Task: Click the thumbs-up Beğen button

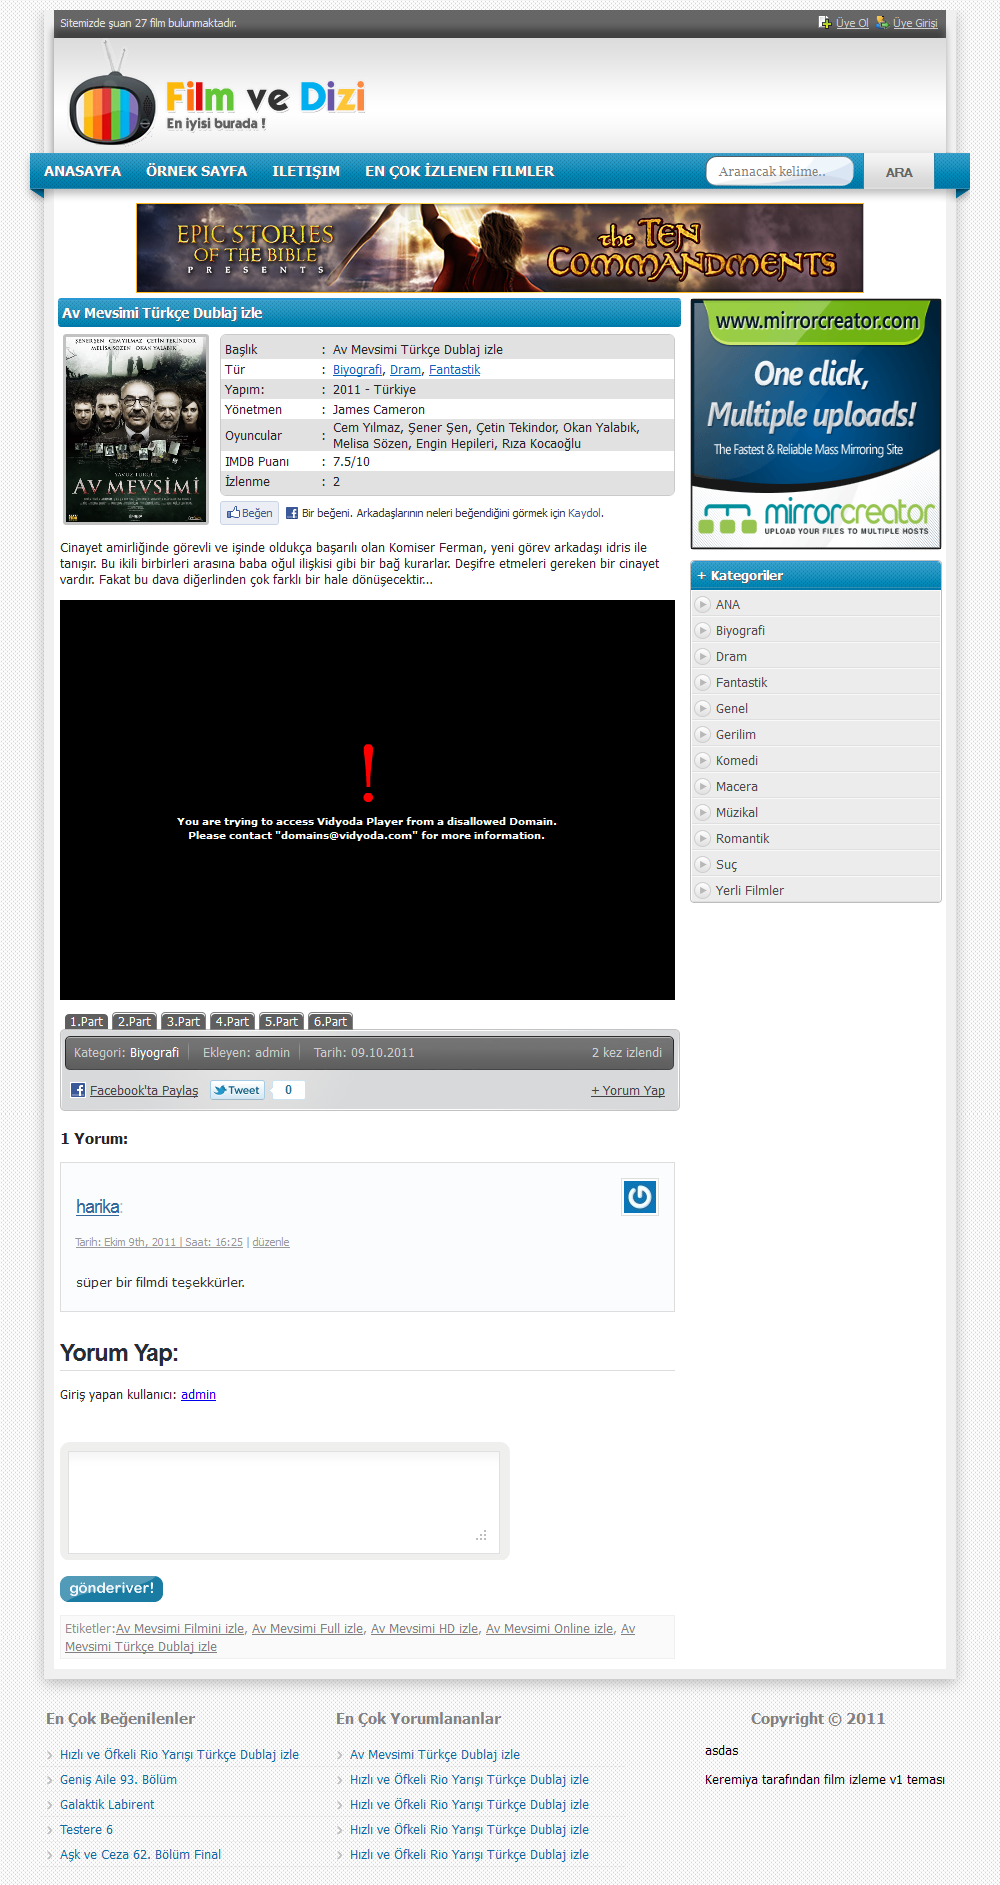Action: pyautogui.click(x=249, y=513)
